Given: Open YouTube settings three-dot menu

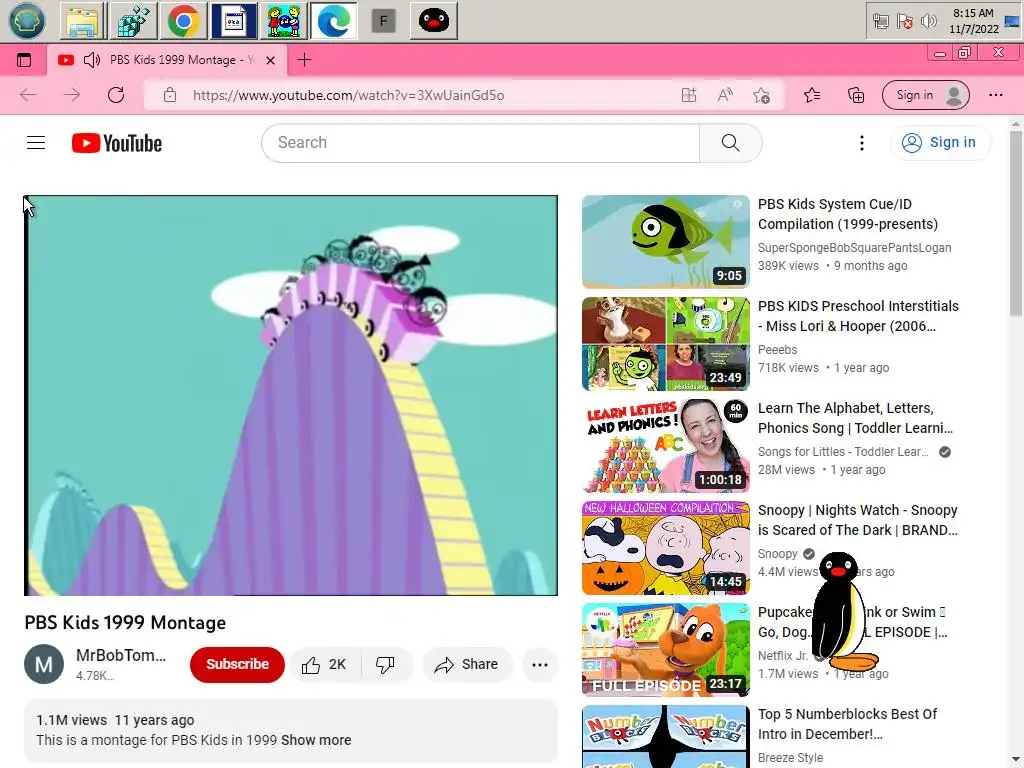Looking at the screenshot, I should click(862, 143).
